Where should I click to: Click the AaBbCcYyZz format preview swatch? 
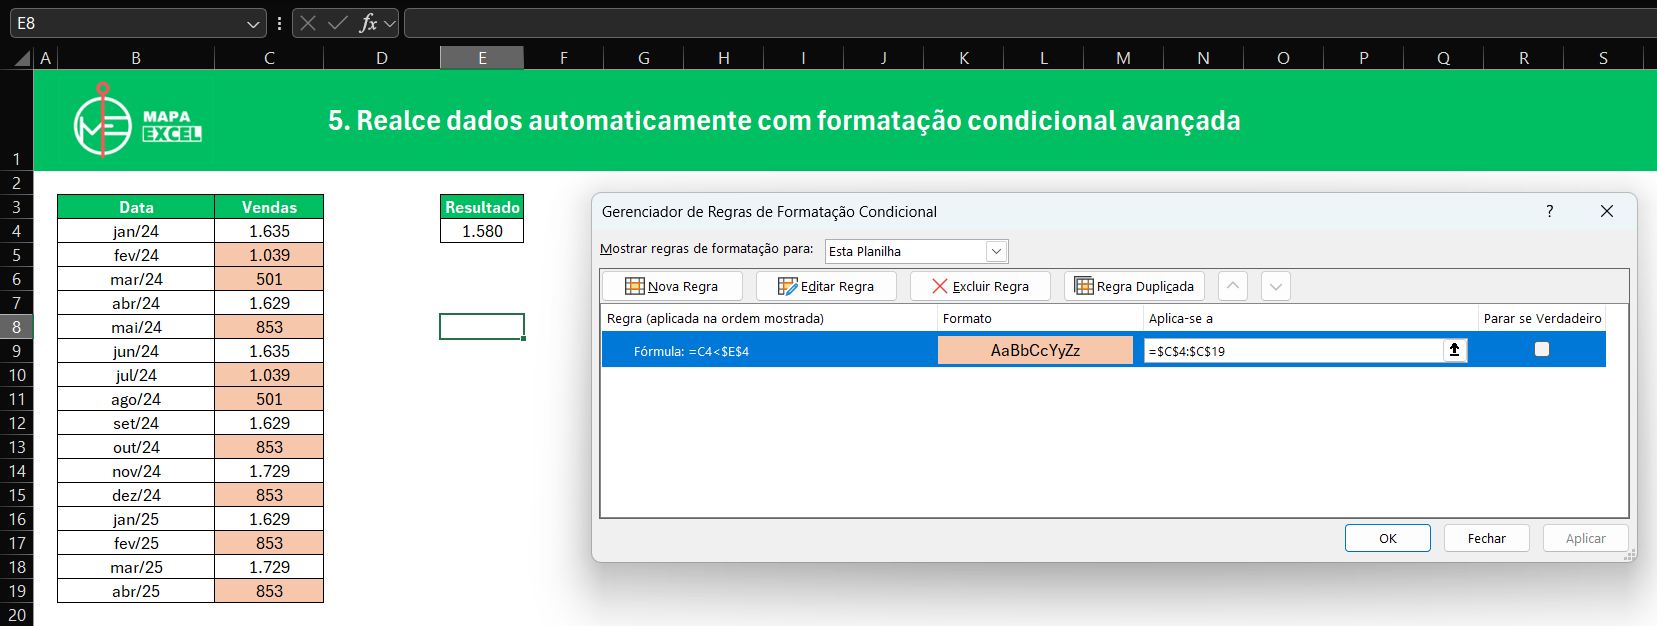(x=1035, y=350)
